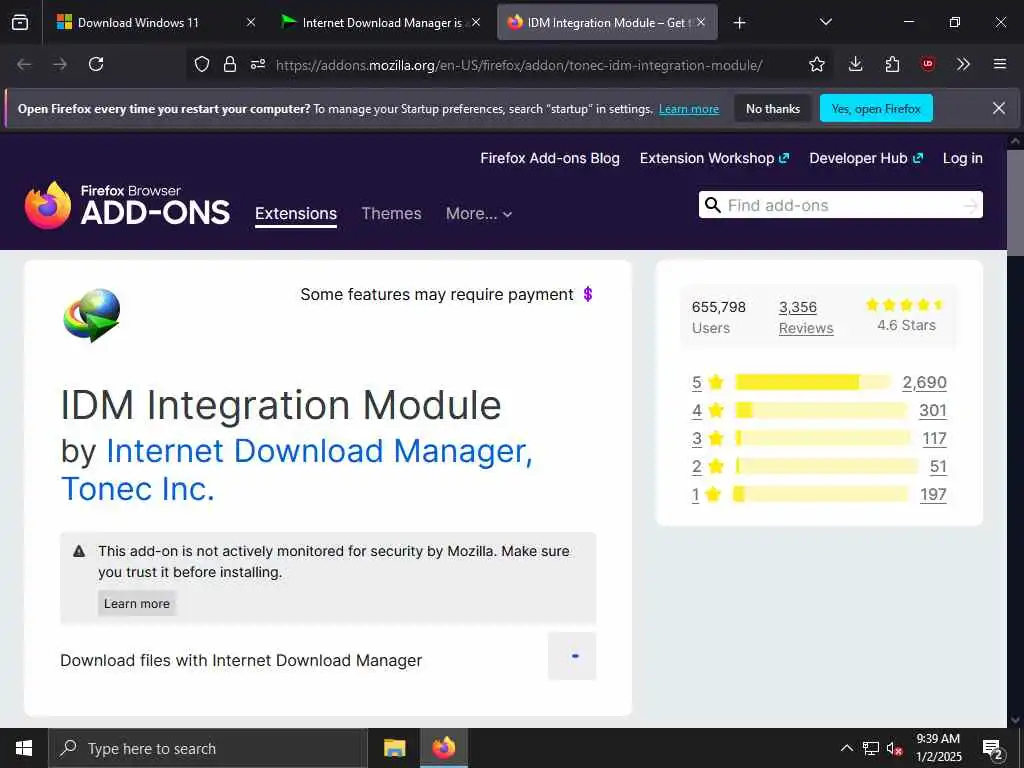This screenshot has height=768, width=1024.
Task: Open the Developer Hub link
Action: 866,159
